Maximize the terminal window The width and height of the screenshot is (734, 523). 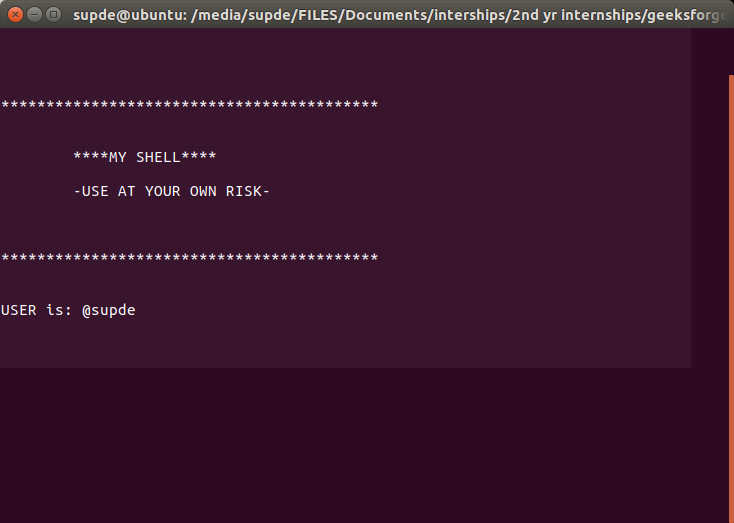[53, 14]
